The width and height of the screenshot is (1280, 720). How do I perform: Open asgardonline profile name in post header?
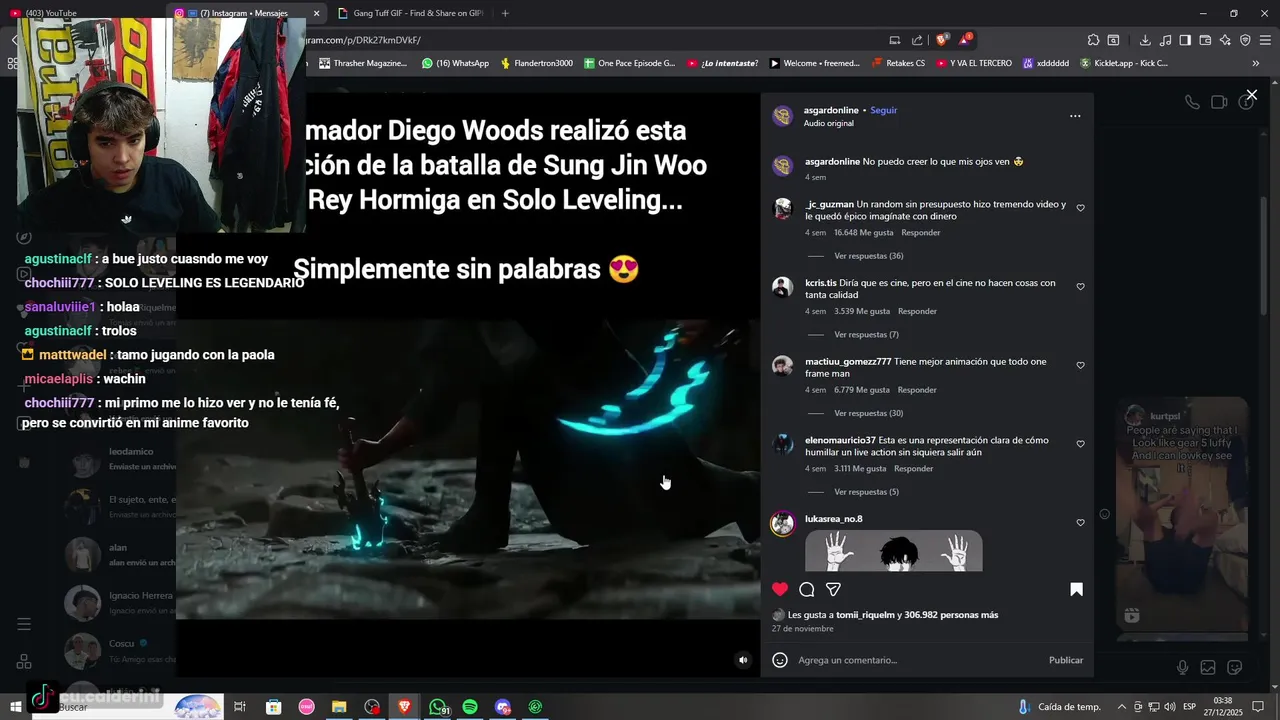click(831, 110)
